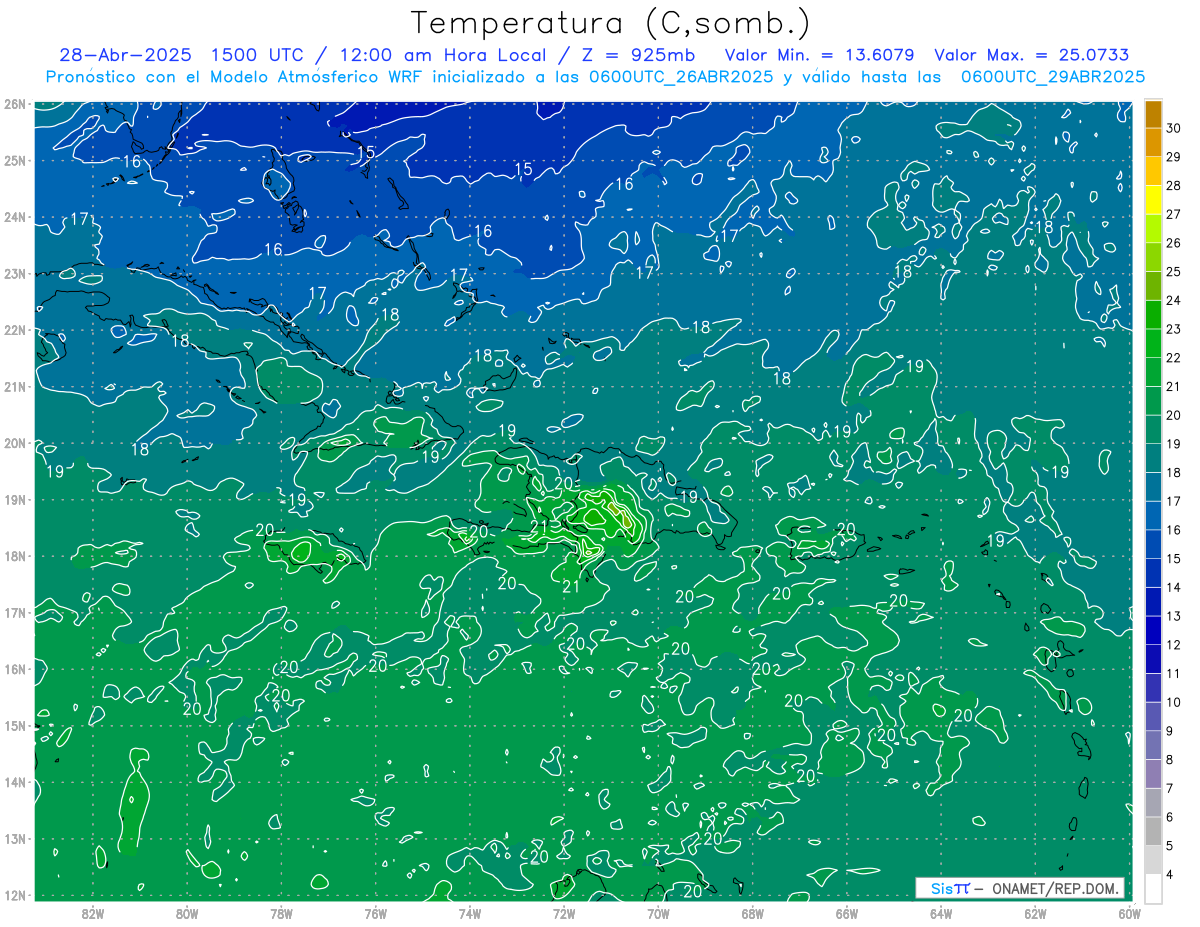The image size is (1200, 927).
Task: Click the "10" colorbar scale label
Action: 1174,702
